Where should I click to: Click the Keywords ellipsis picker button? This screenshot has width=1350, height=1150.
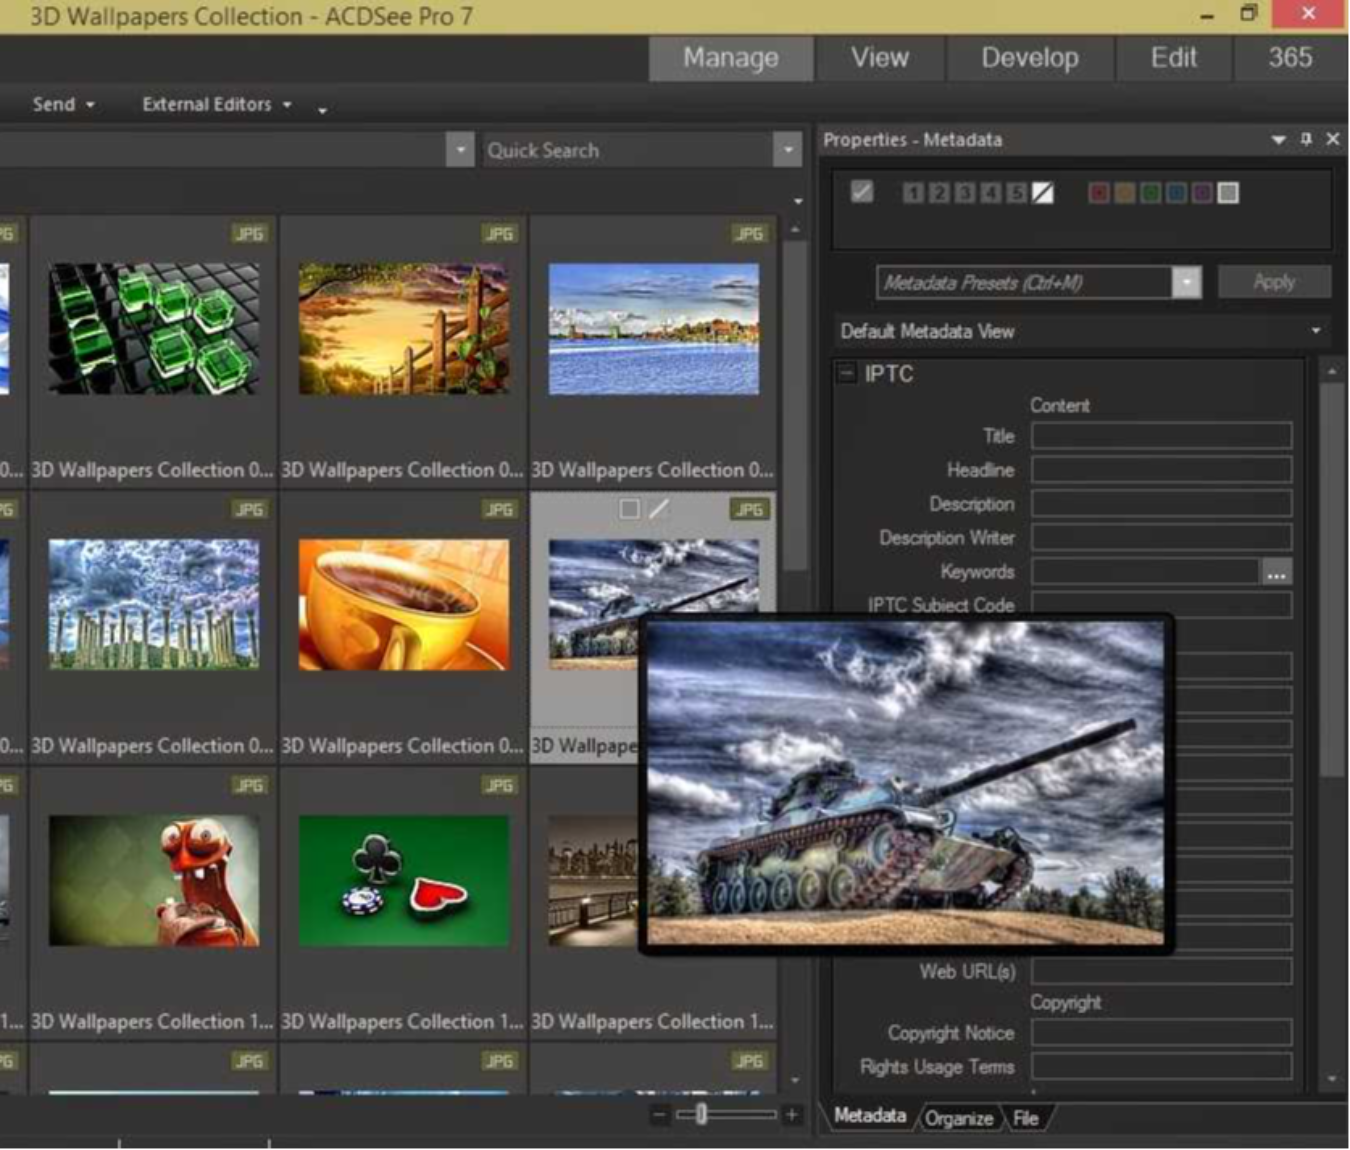(1276, 572)
